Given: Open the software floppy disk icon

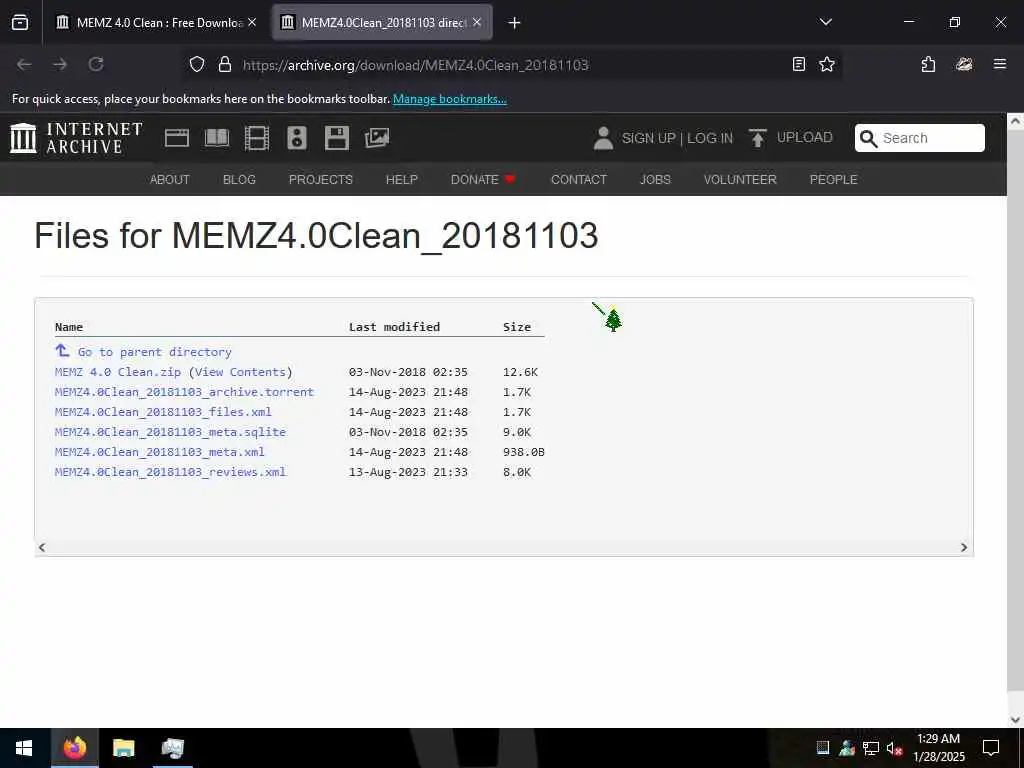Looking at the screenshot, I should (x=337, y=138).
